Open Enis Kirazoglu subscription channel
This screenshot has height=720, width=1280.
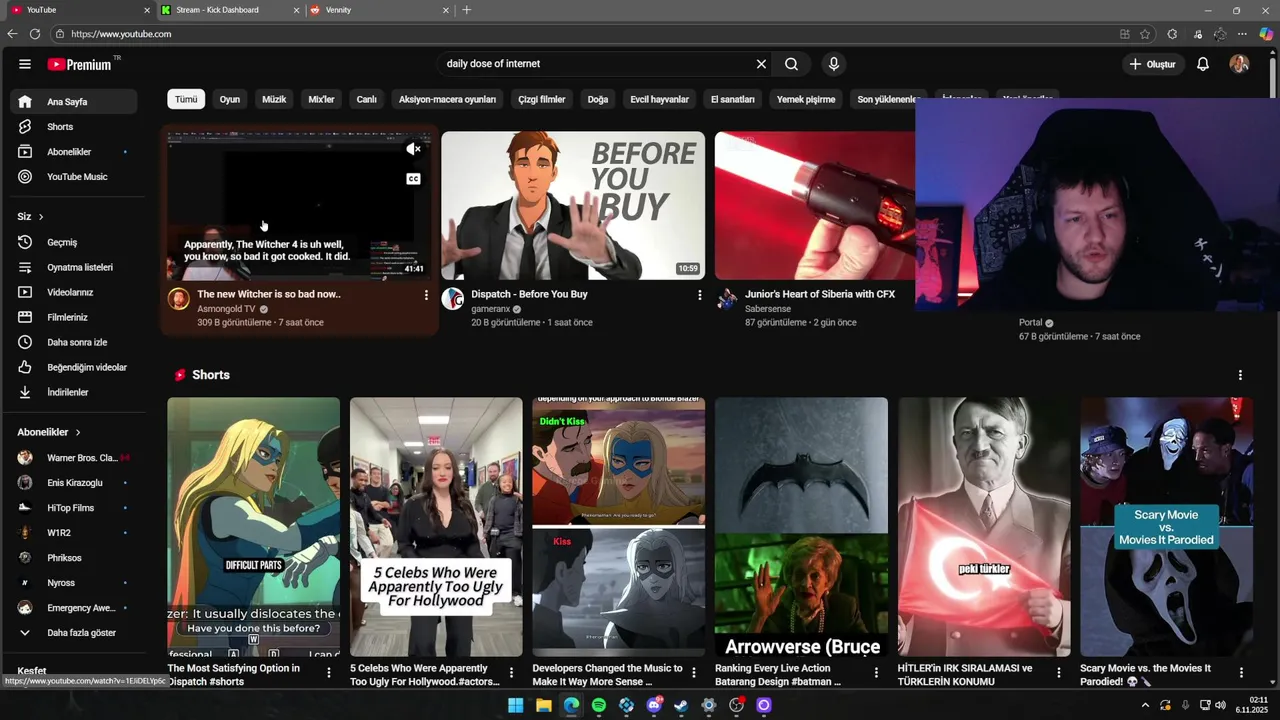74,483
